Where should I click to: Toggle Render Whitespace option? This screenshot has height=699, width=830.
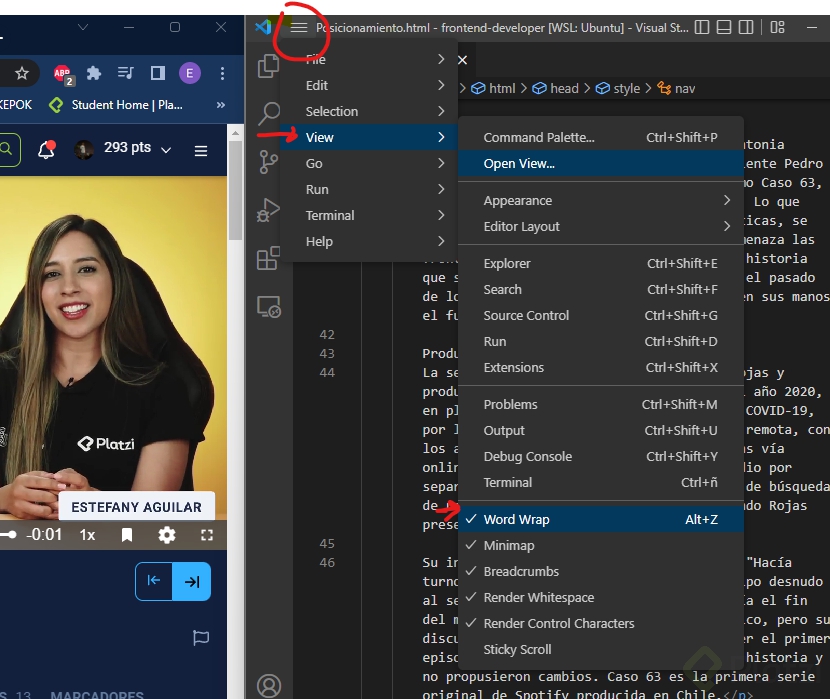pyautogui.click(x=601, y=597)
